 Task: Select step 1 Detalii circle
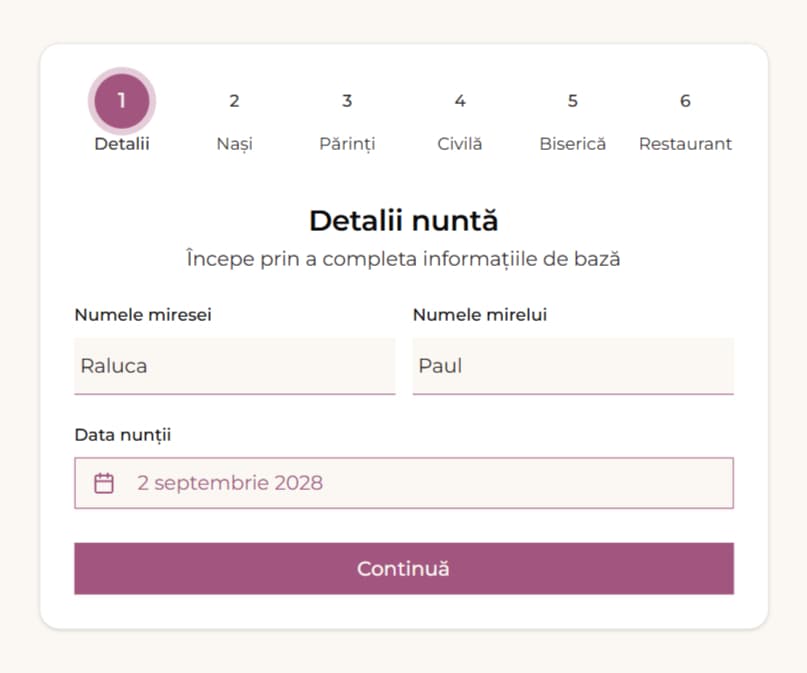[x=122, y=101]
